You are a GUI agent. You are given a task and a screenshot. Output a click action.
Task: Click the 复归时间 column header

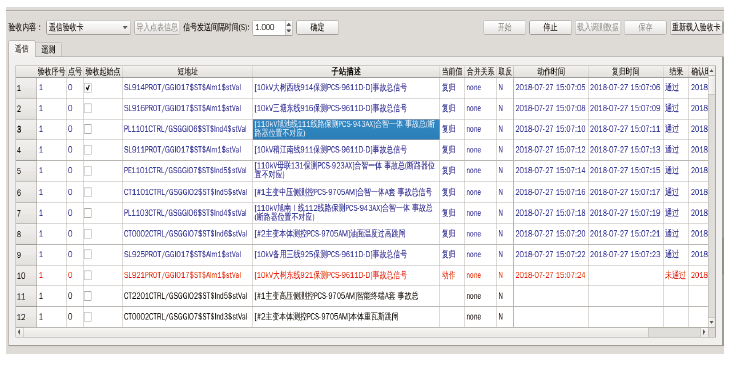point(626,71)
